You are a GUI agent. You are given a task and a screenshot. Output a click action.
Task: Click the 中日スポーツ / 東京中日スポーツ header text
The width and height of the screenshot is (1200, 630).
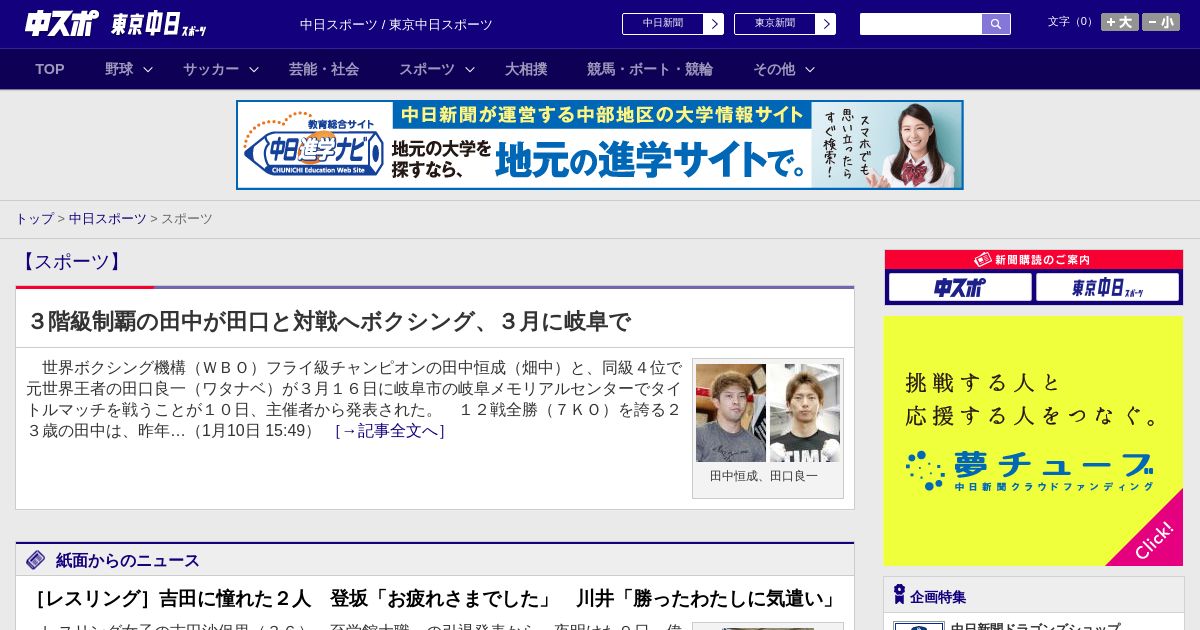(396, 24)
